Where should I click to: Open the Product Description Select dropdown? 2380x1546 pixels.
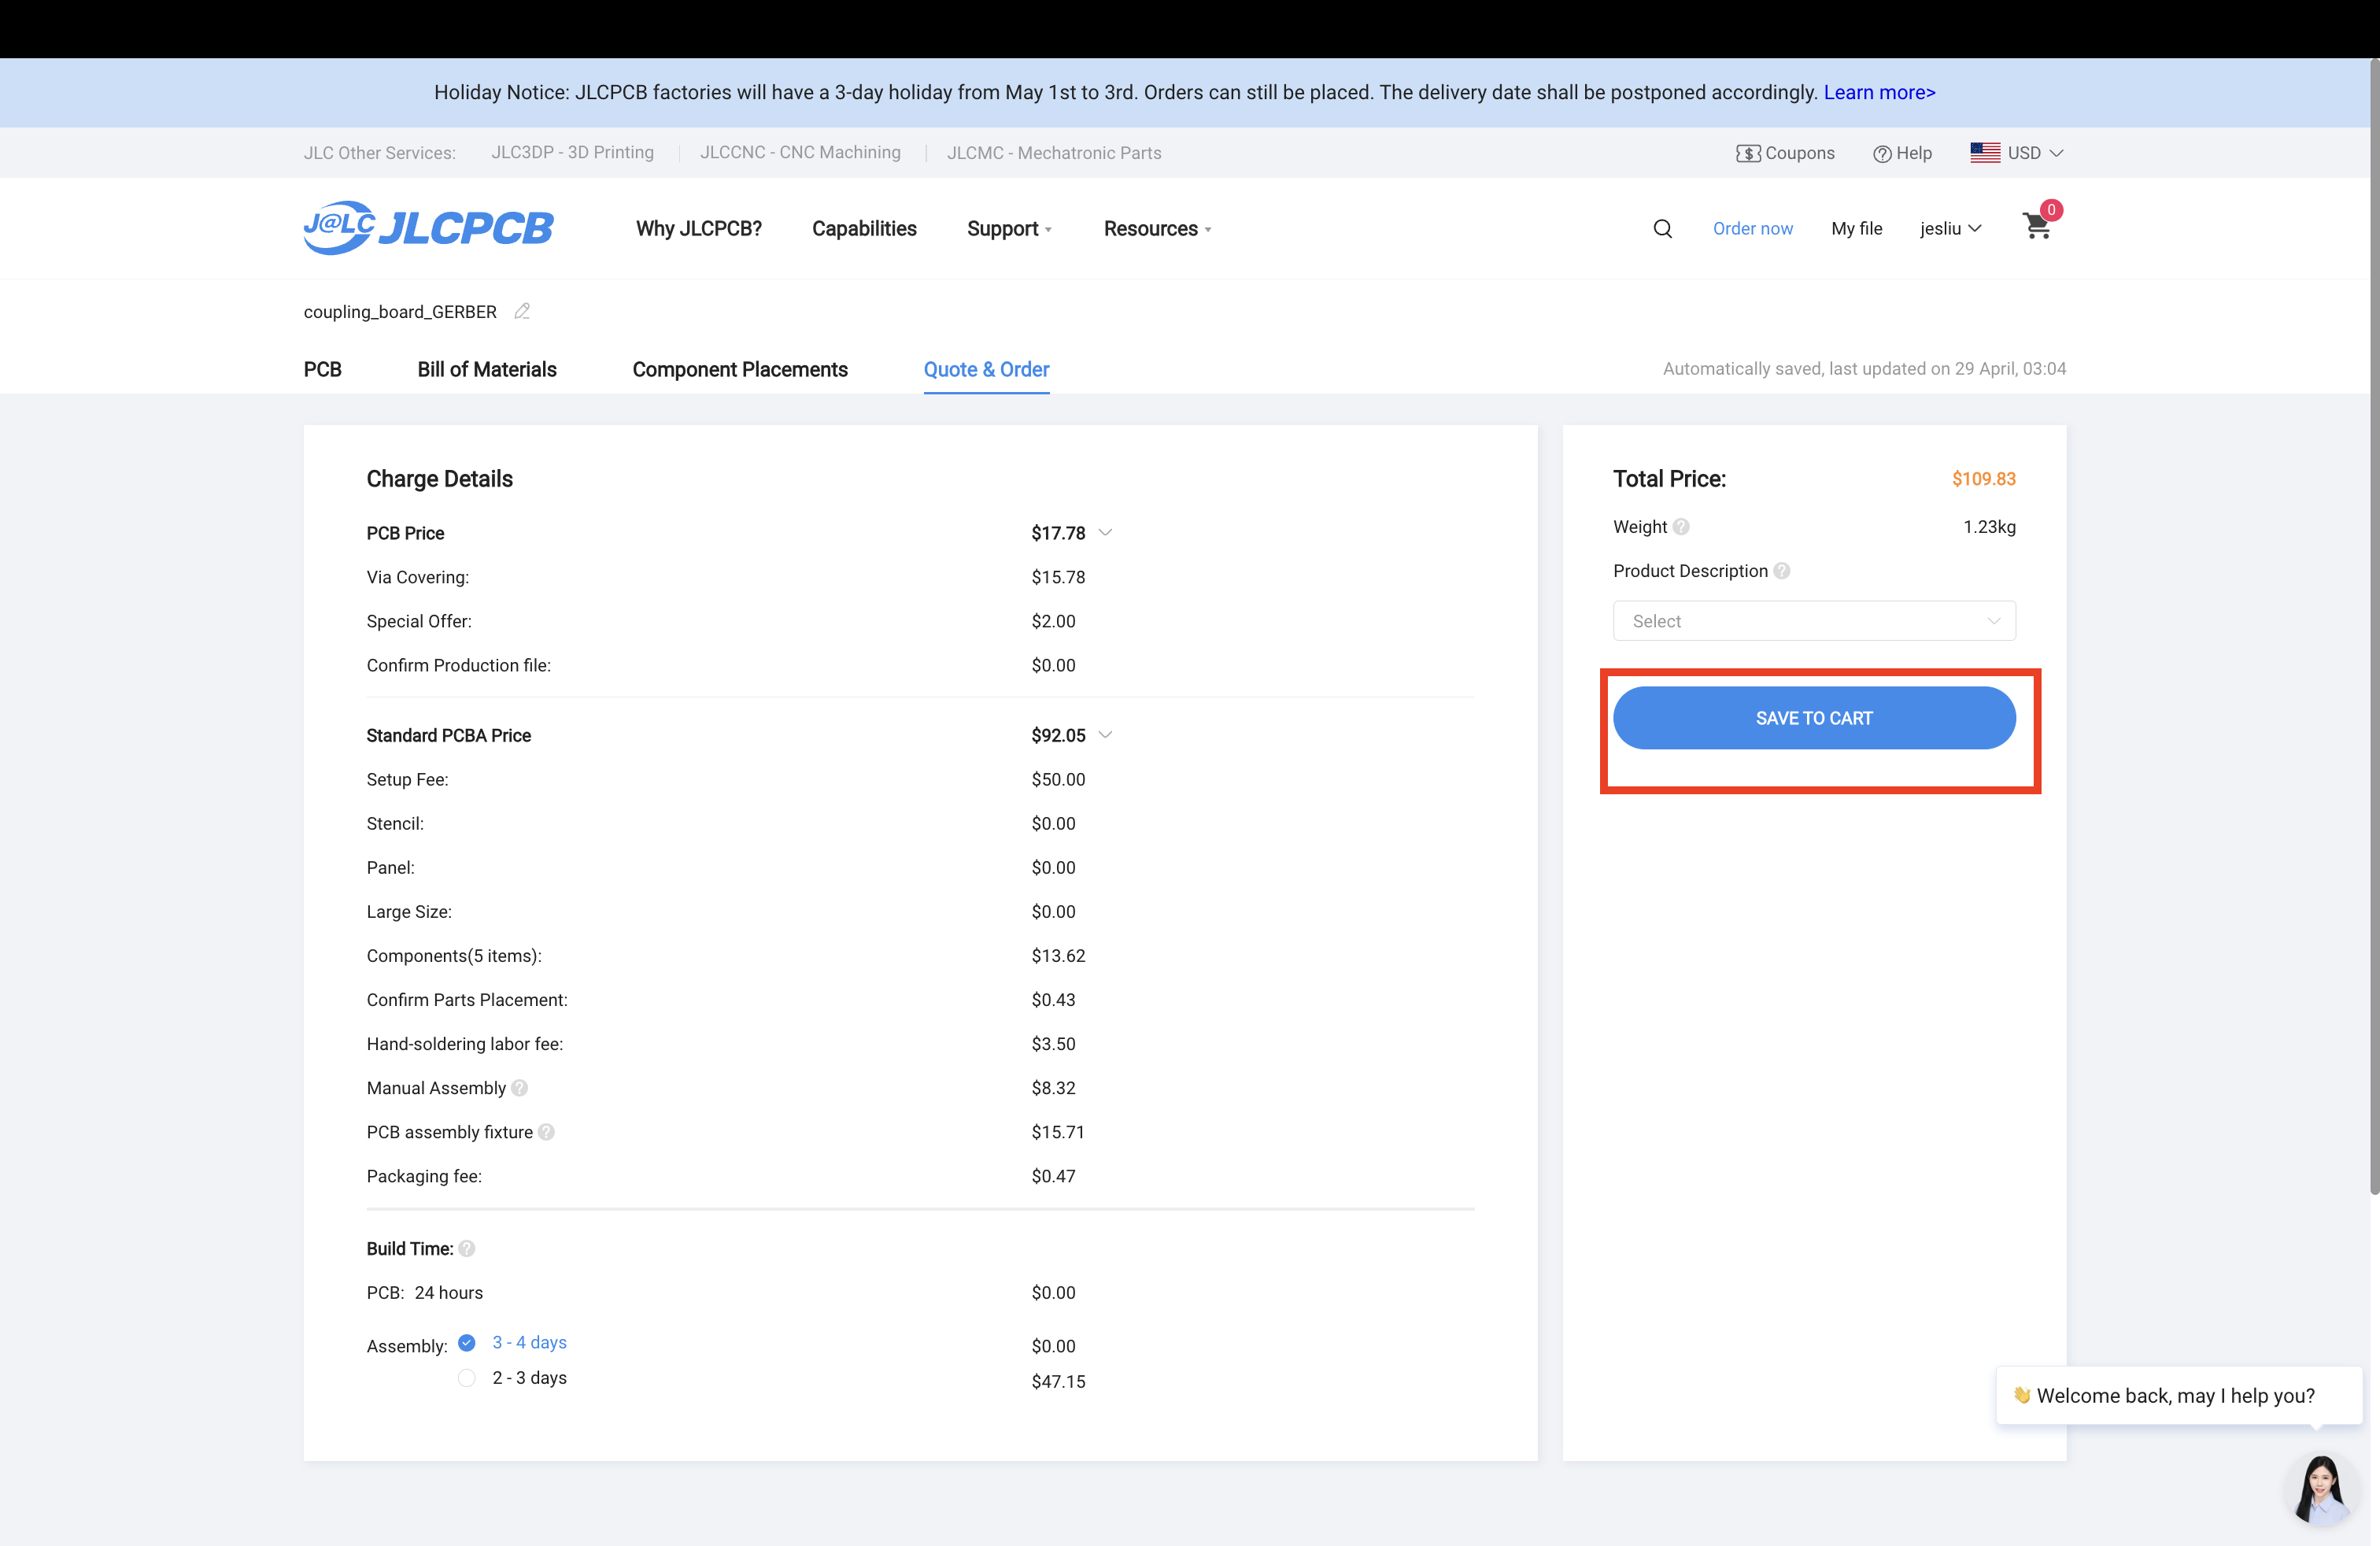[x=1814, y=621]
